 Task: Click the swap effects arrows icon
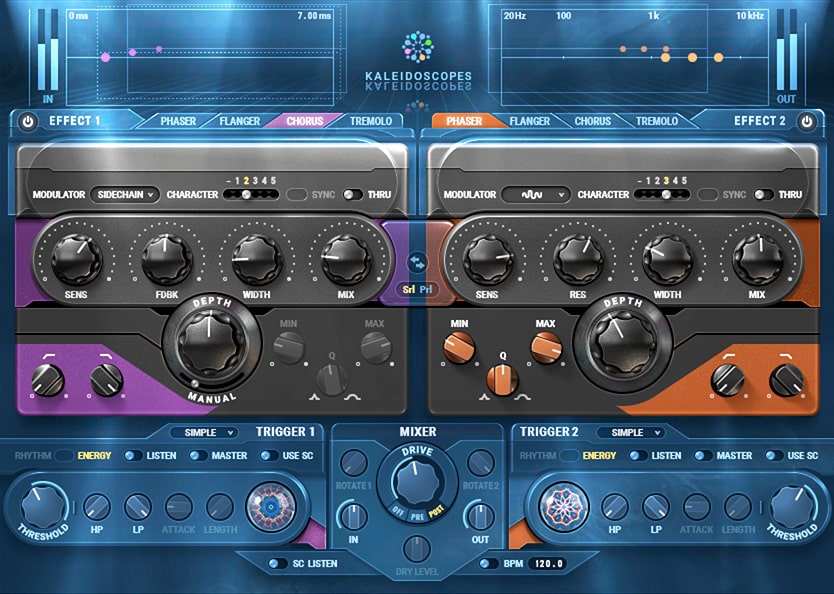417,262
